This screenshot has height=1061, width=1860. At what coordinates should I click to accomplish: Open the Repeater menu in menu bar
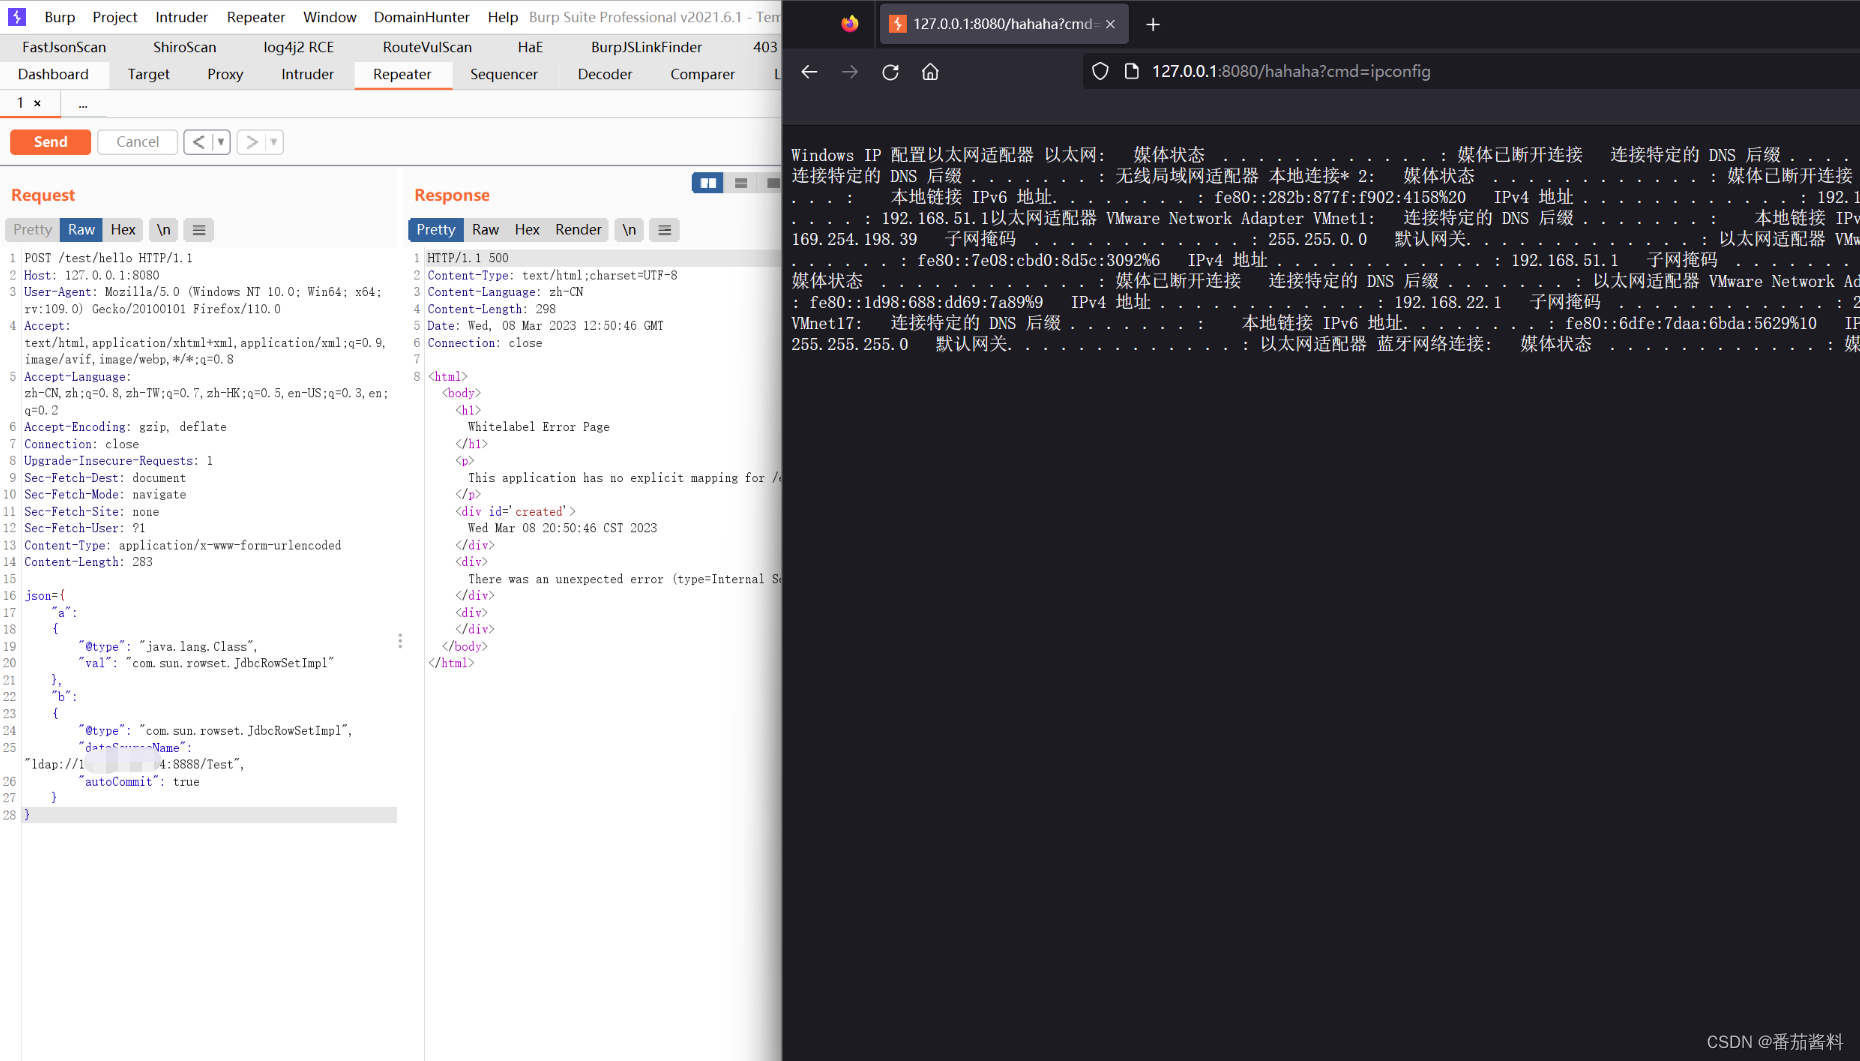coord(256,17)
